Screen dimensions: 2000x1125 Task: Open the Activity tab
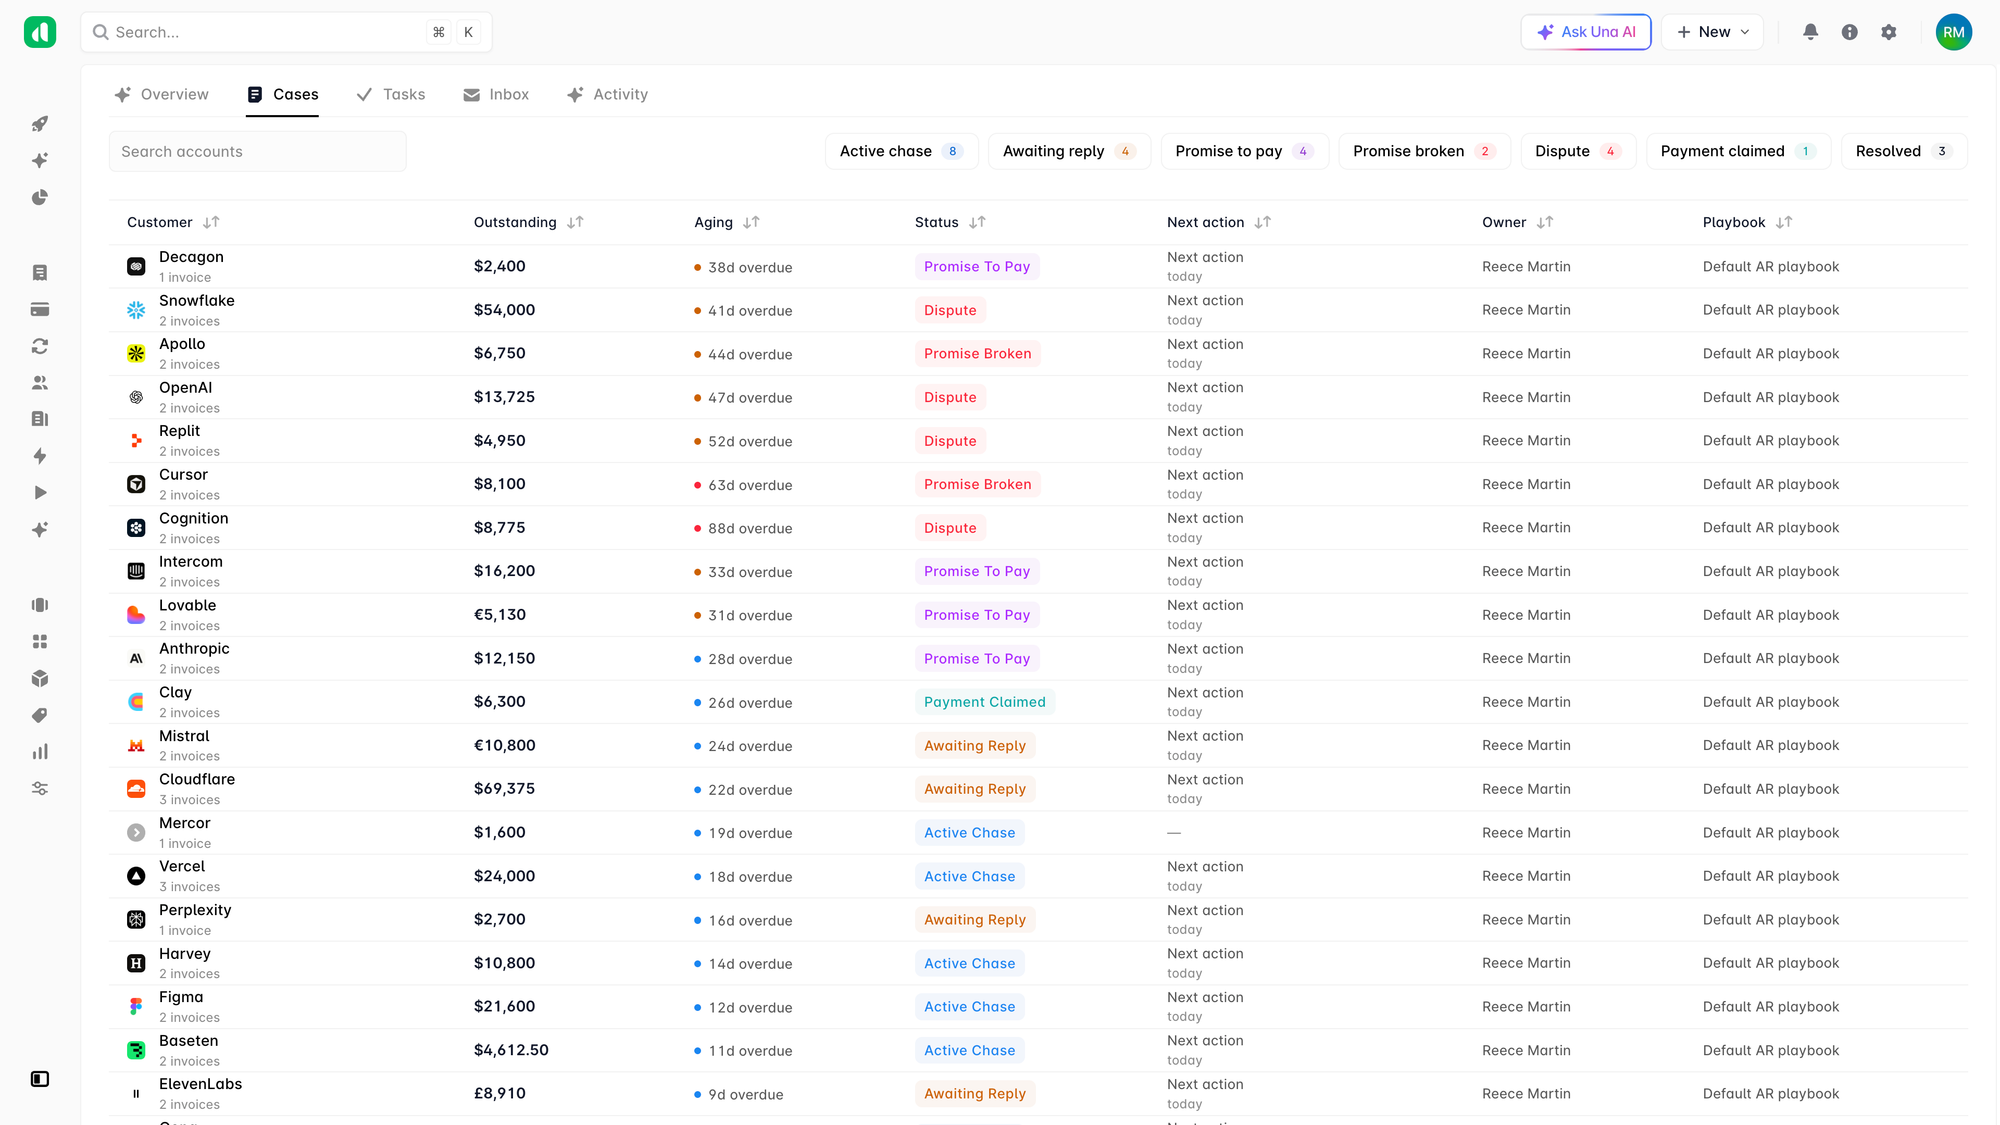607,94
